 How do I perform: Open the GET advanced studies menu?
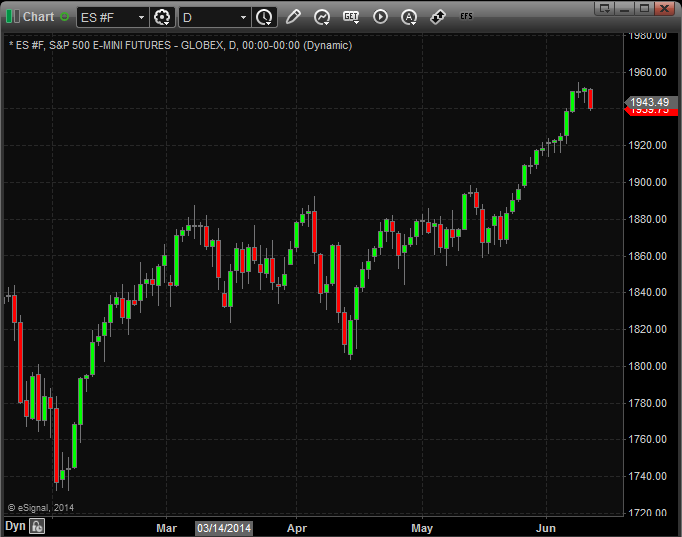[351, 17]
